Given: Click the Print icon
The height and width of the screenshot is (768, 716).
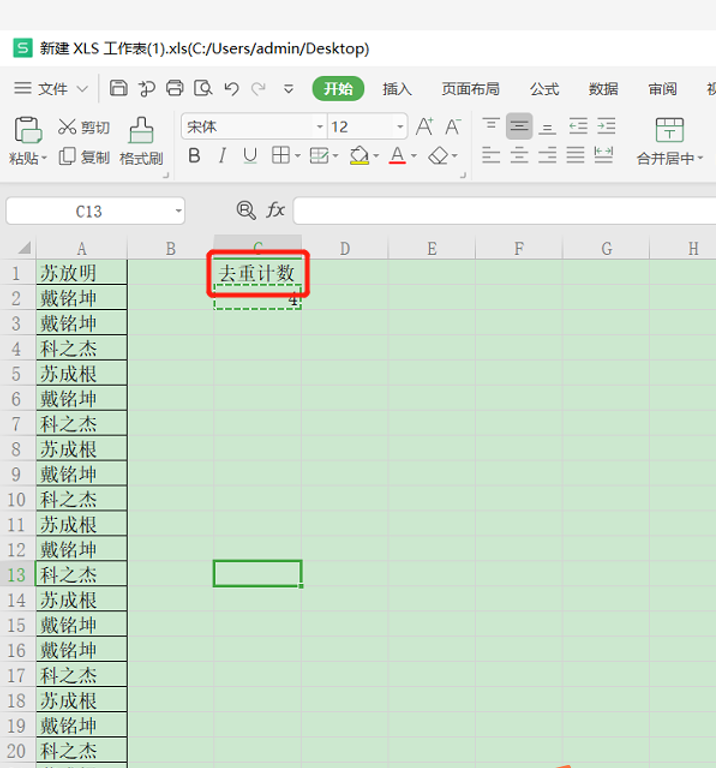Looking at the screenshot, I should 174,88.
